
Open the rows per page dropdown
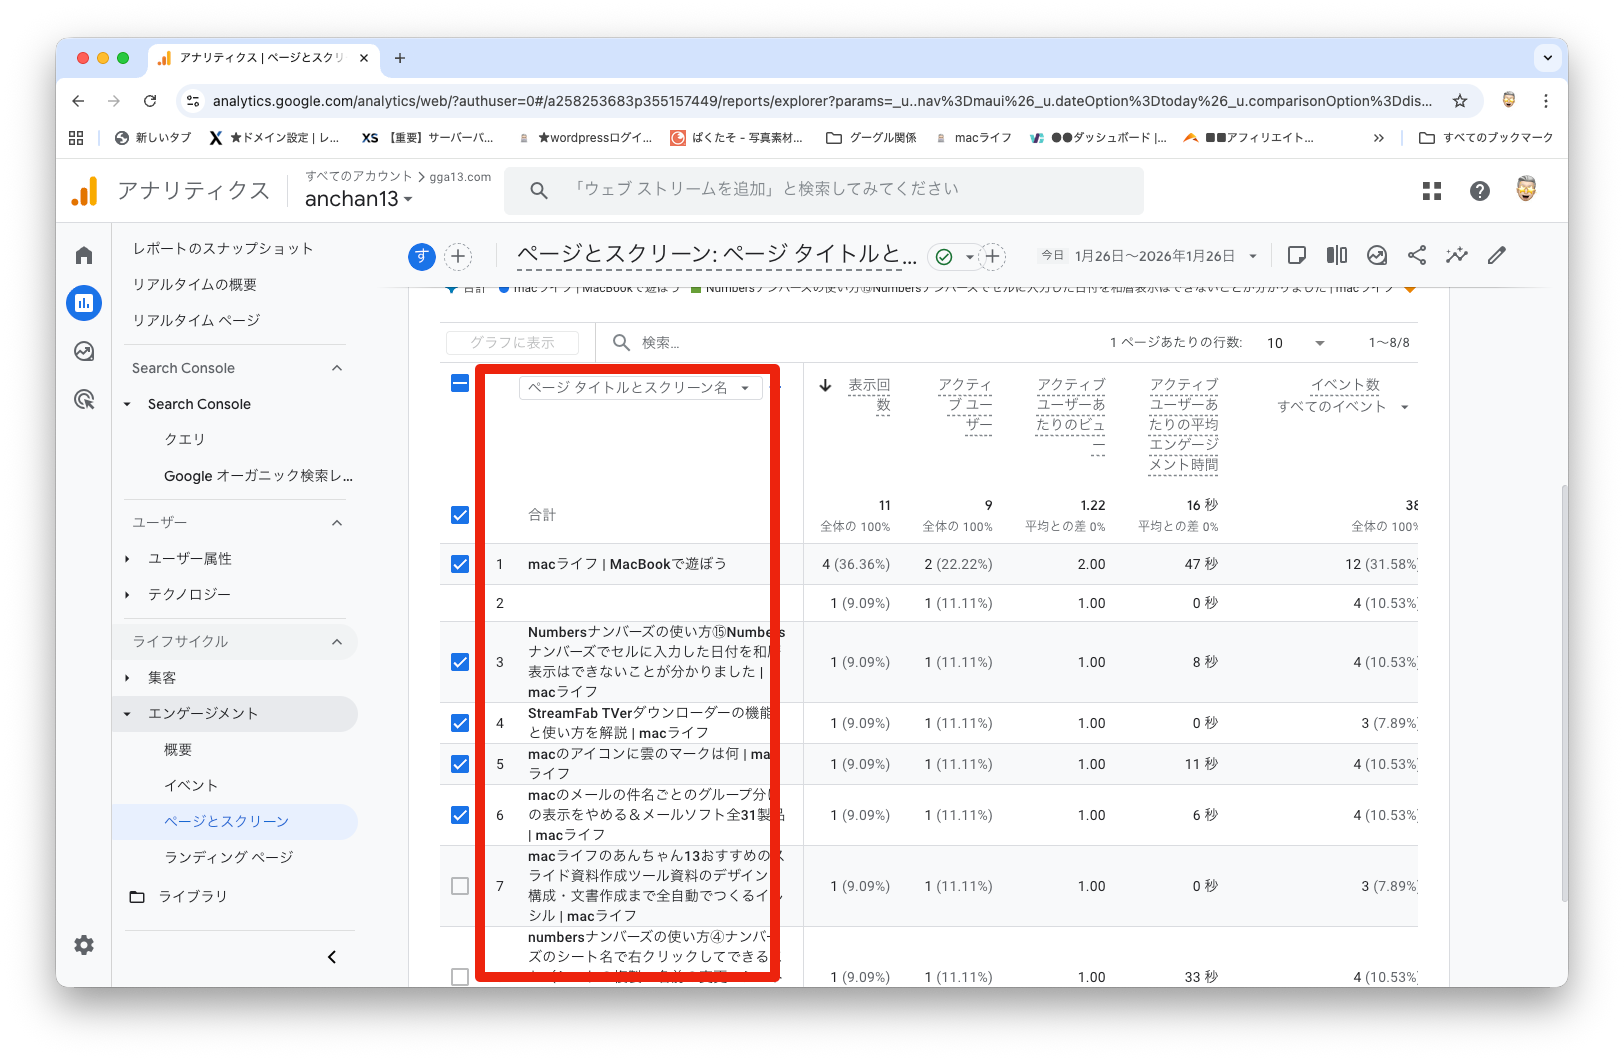pos(1295,343)
